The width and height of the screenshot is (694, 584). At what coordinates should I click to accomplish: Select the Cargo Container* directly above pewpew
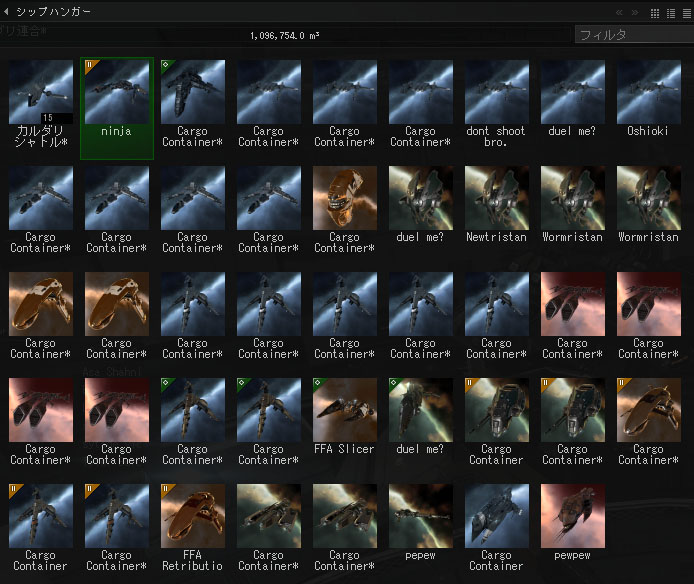[573, 422]
